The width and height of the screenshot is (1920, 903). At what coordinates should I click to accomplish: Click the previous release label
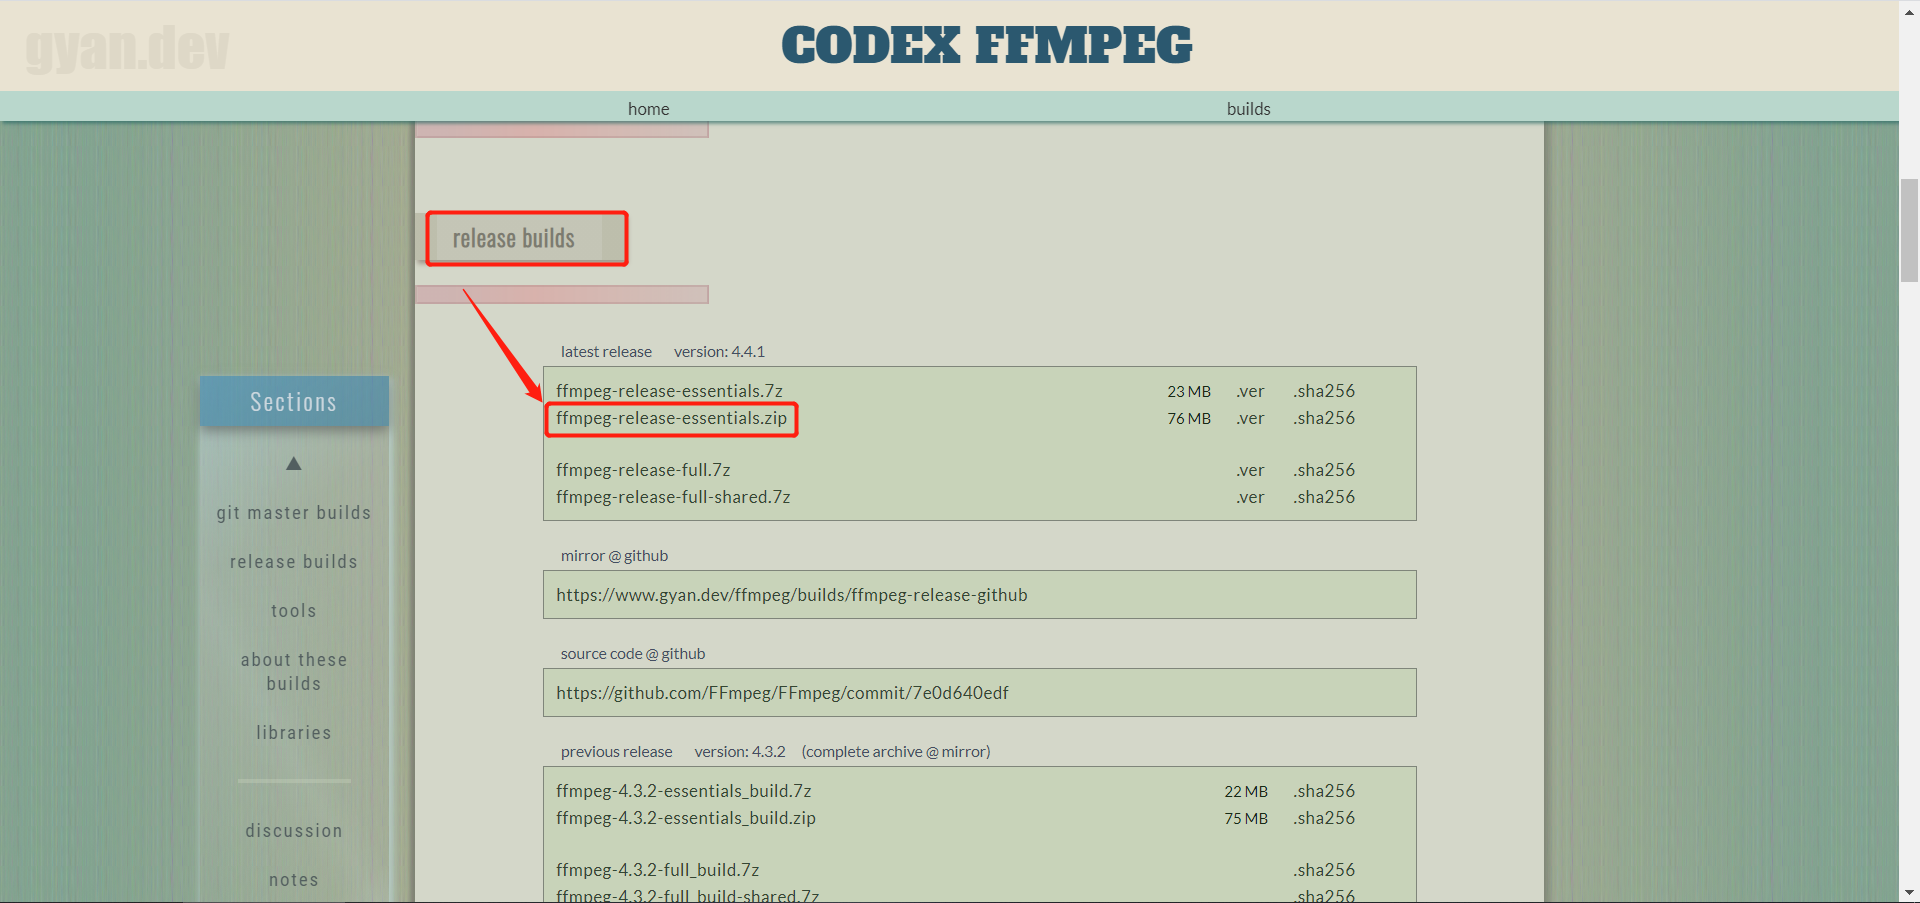[x=616, y=752]
